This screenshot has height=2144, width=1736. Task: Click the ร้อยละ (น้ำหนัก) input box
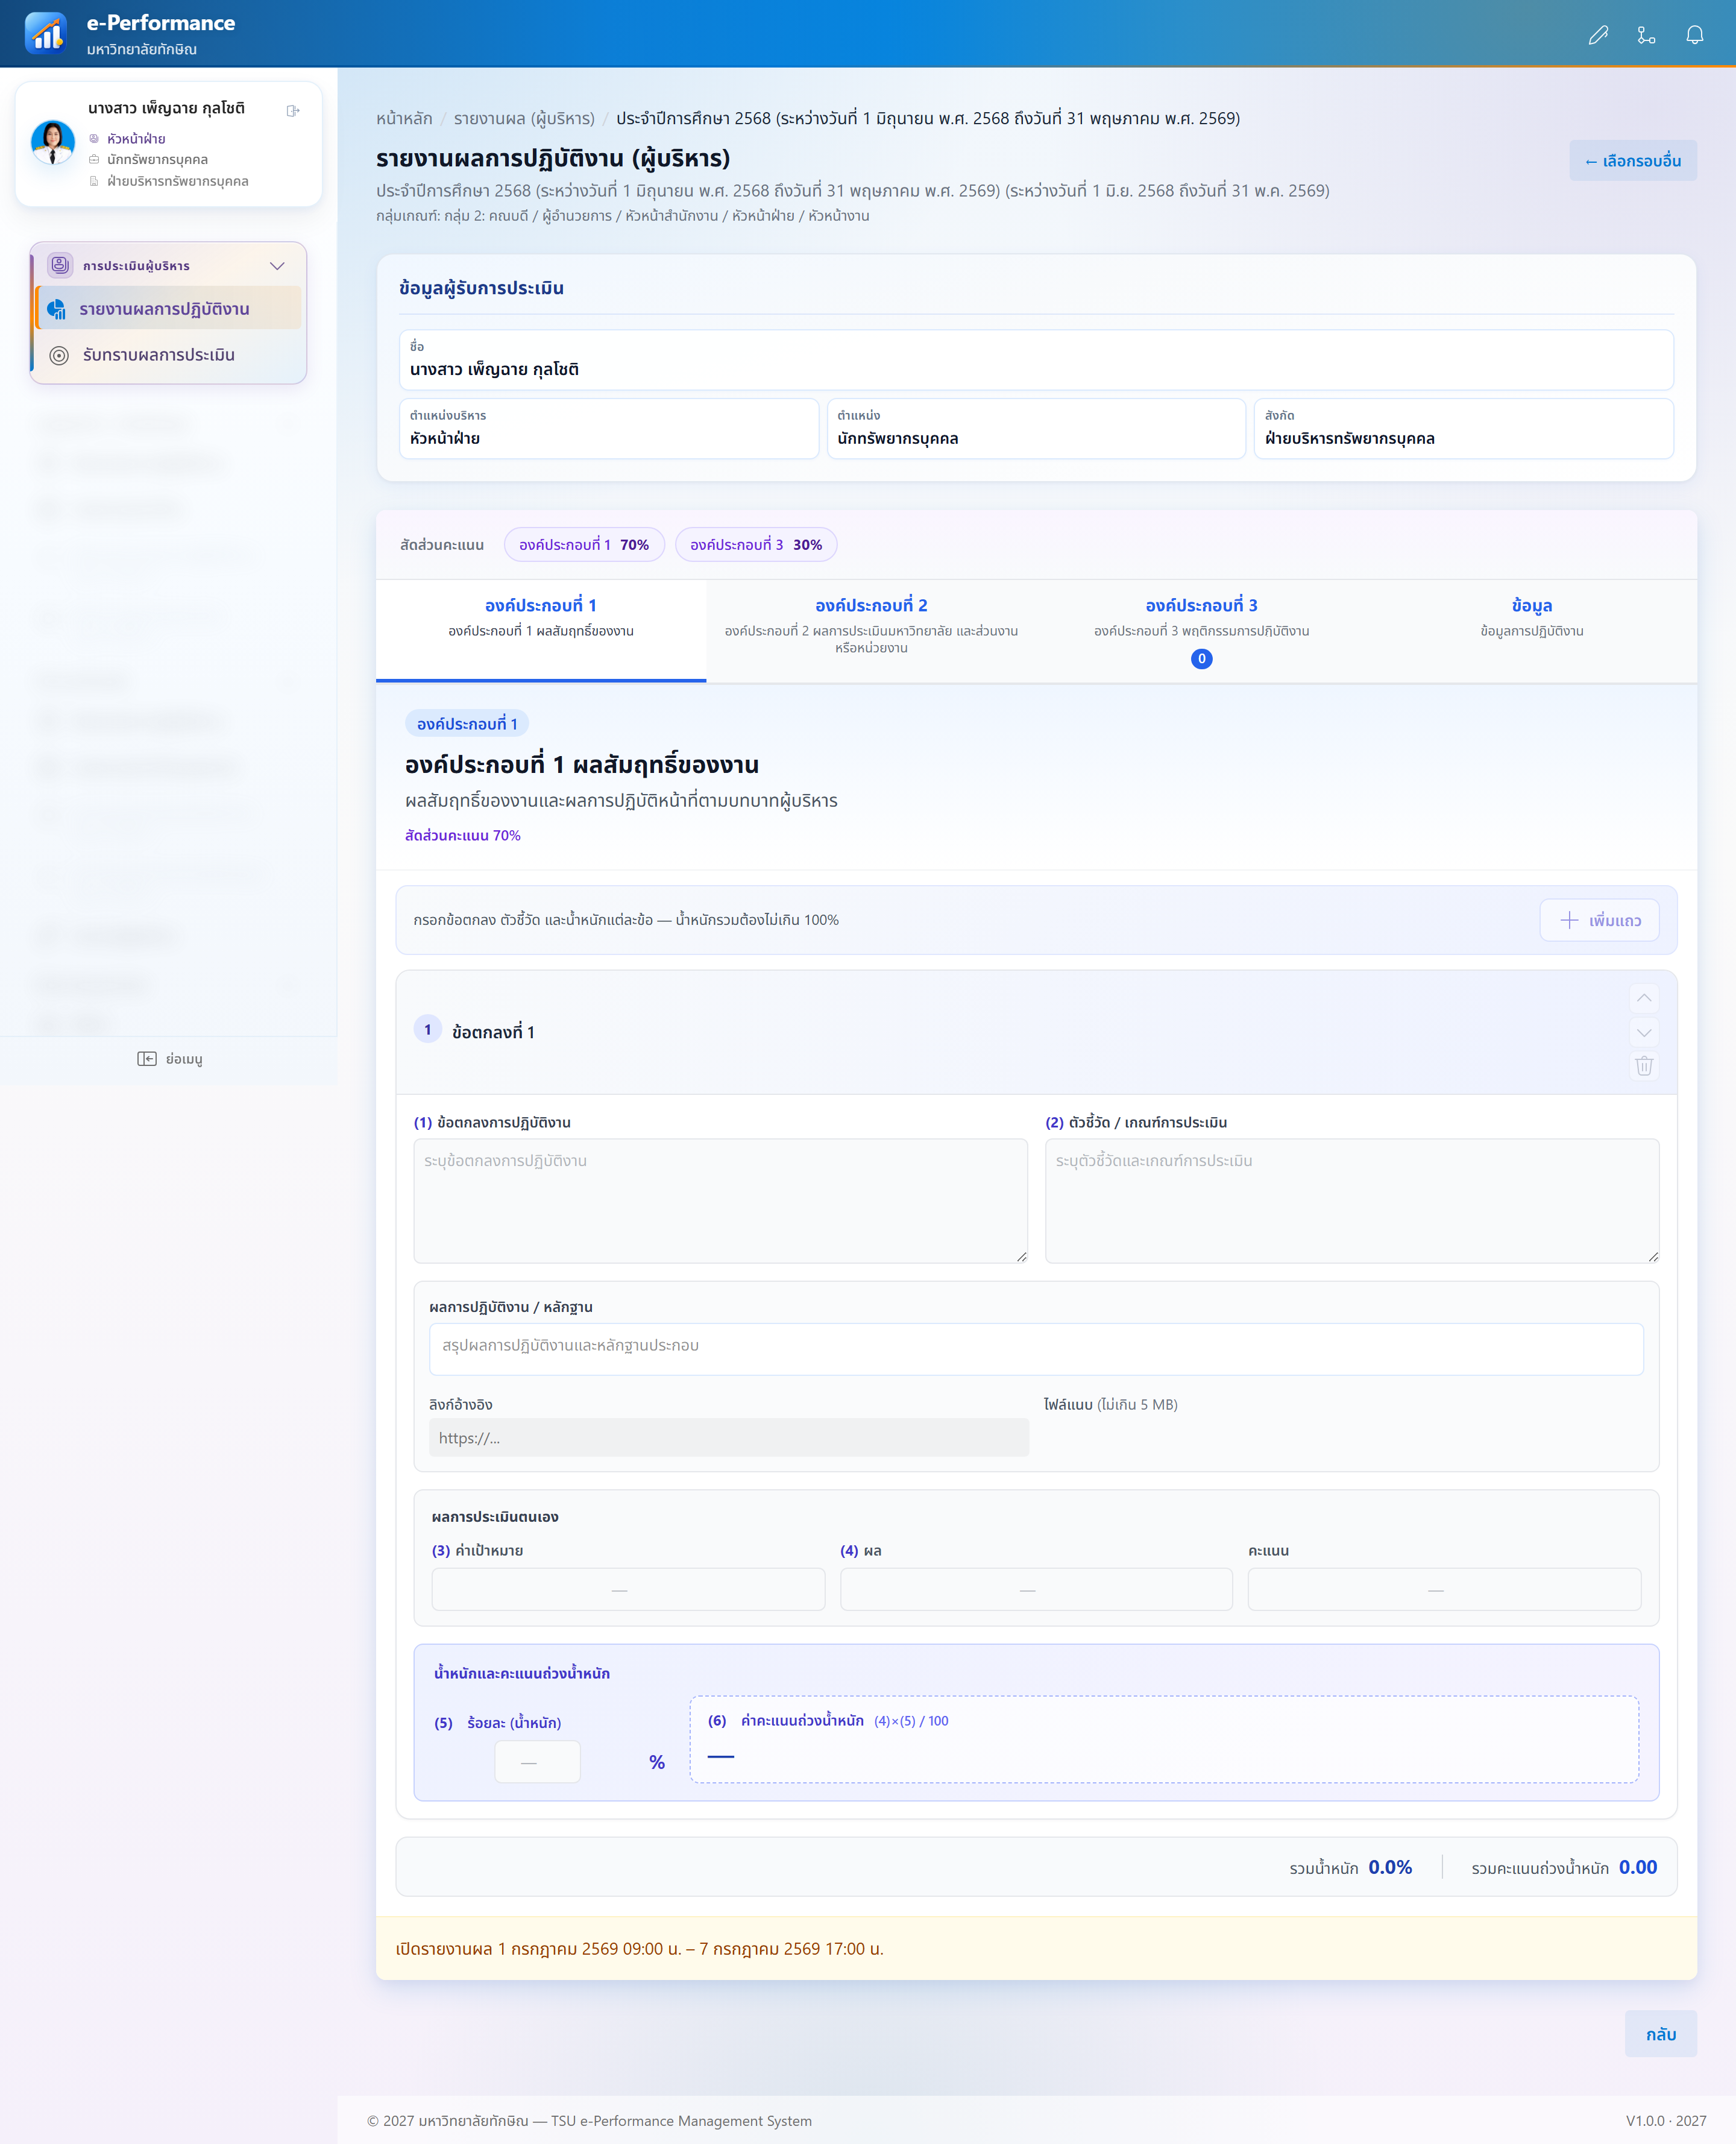pos(537,1762)
